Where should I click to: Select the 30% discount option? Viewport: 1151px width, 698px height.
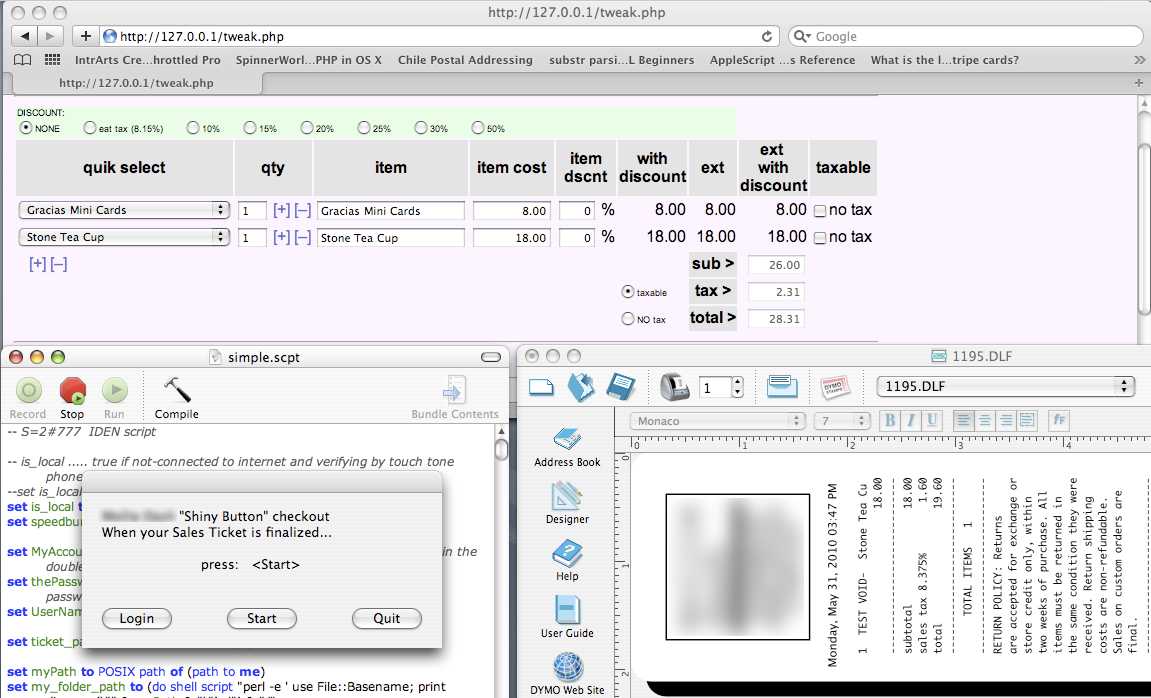point(421,128)
